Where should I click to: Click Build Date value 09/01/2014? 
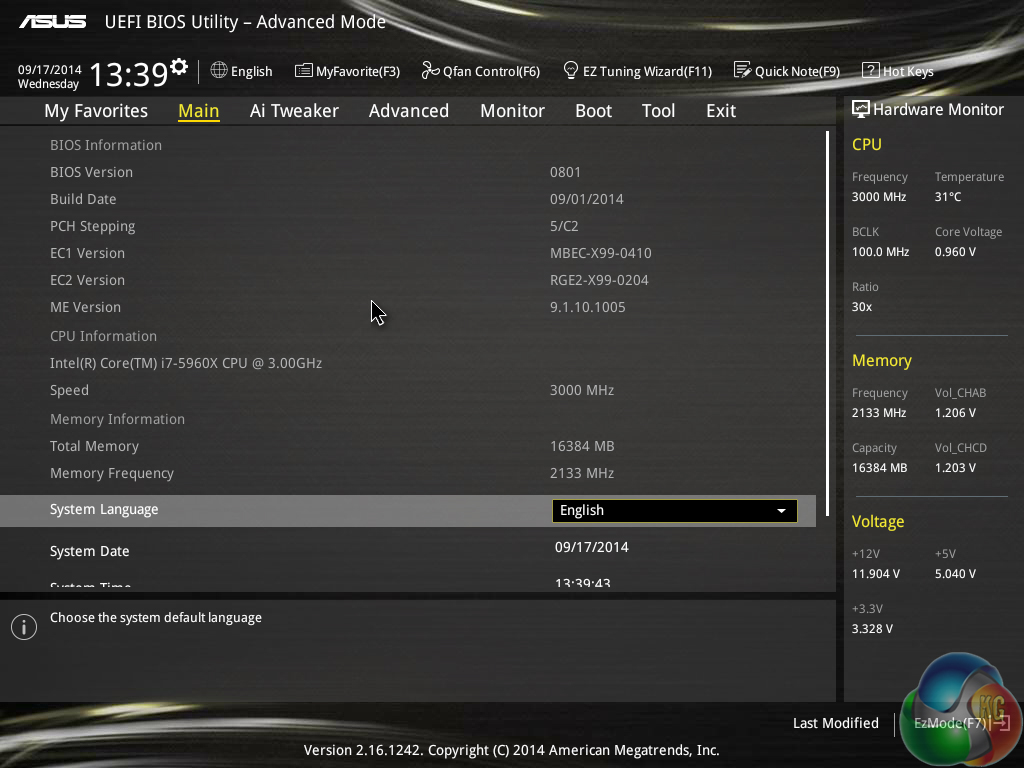[x=586, y=199]
